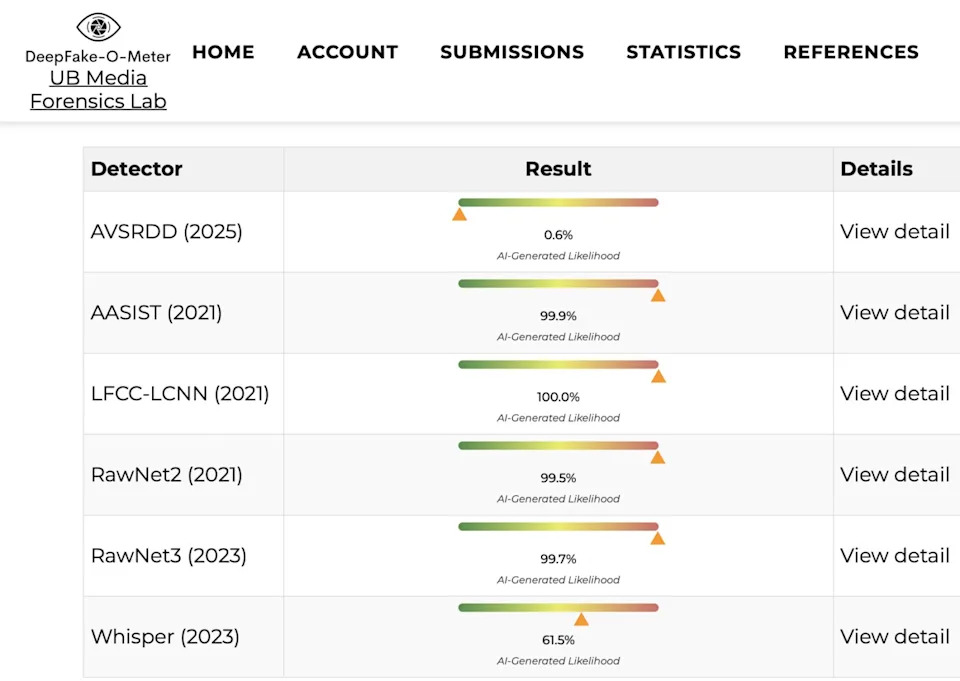Open the ACCOUNT page
Viewport: 960px width, 681px height.
(347, 52)
